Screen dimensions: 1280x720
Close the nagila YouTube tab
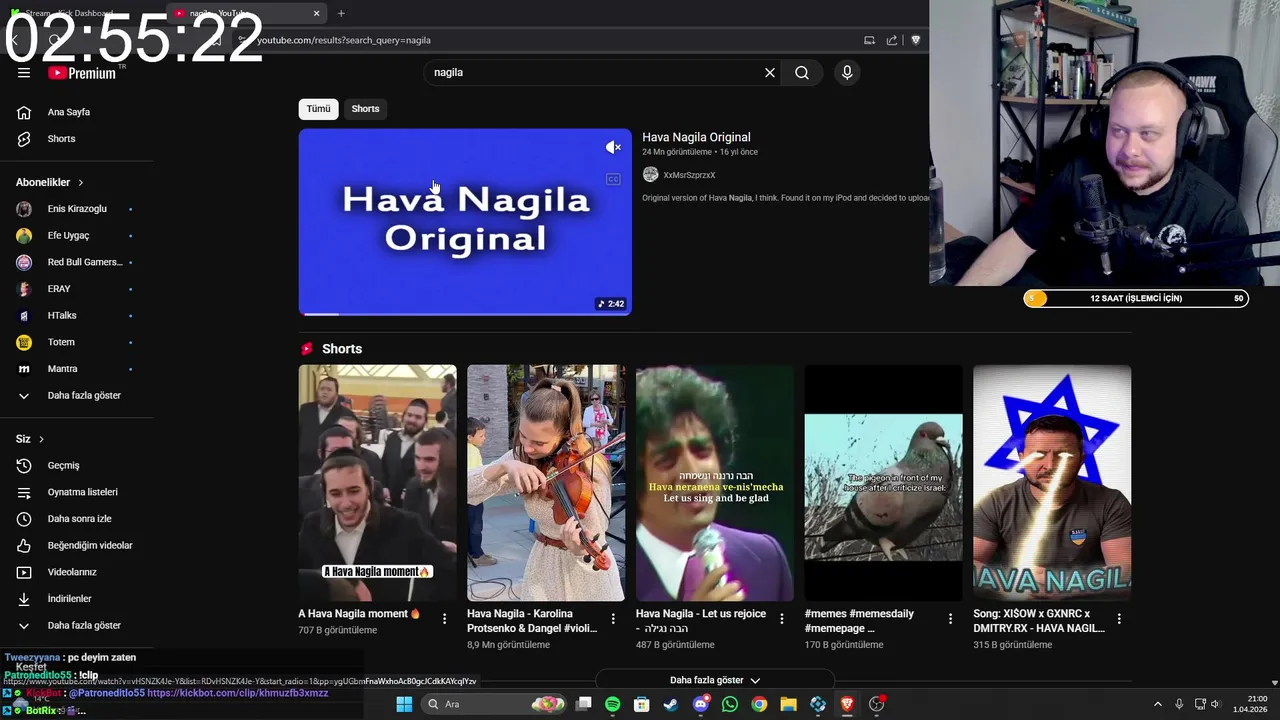317,13
